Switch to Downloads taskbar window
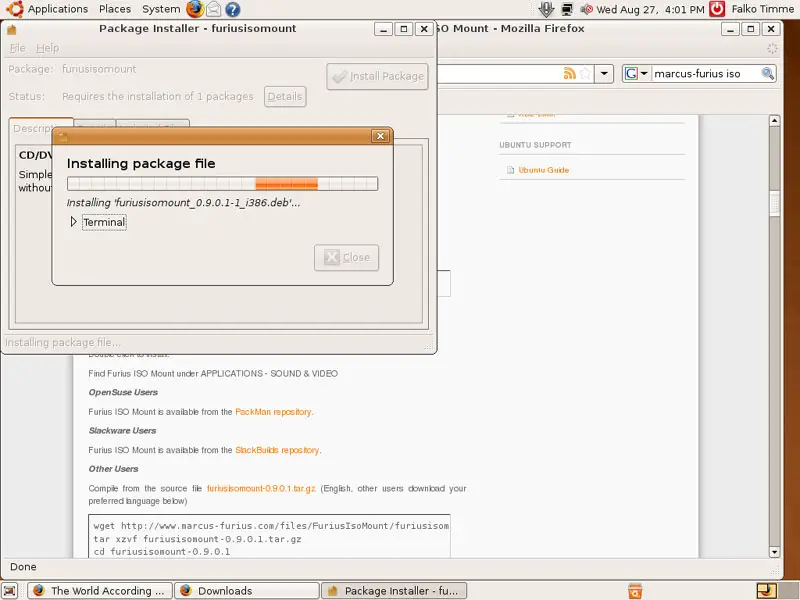The height and width of the screenshot is (600, 800). click(x=247, y=591)
